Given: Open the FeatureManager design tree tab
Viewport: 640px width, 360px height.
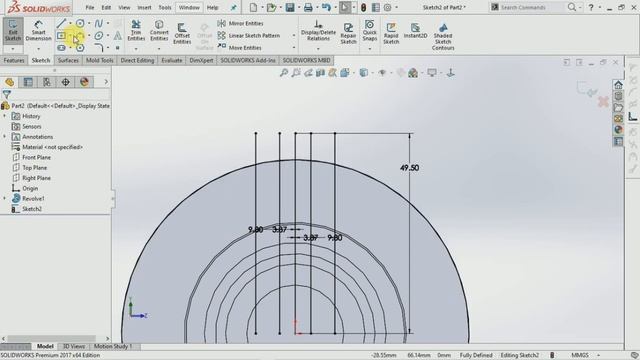Looking at the screenshot, I should point(9,82).
